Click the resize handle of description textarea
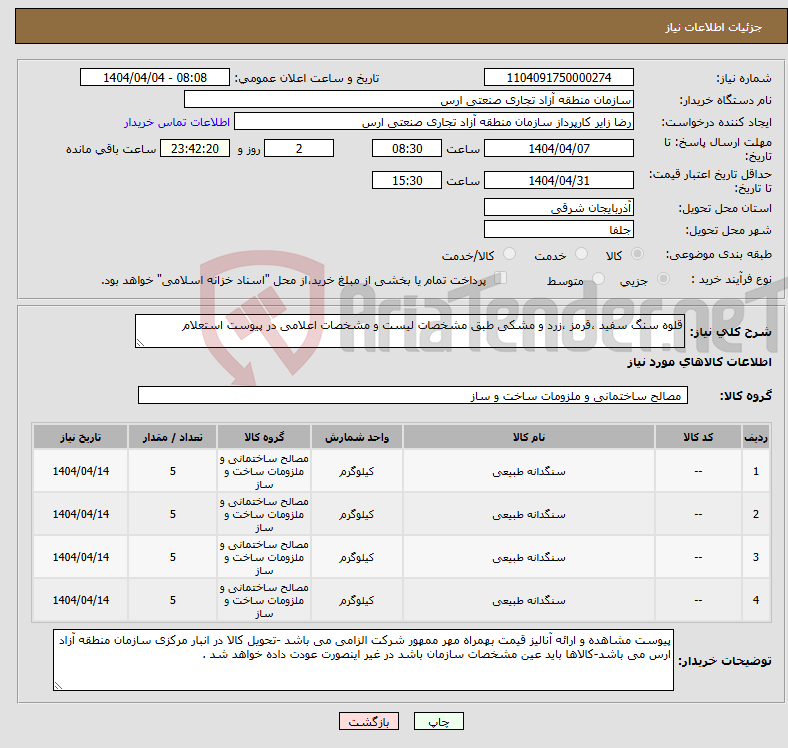The height and width of the screenshot is (748, 788). 140,343
